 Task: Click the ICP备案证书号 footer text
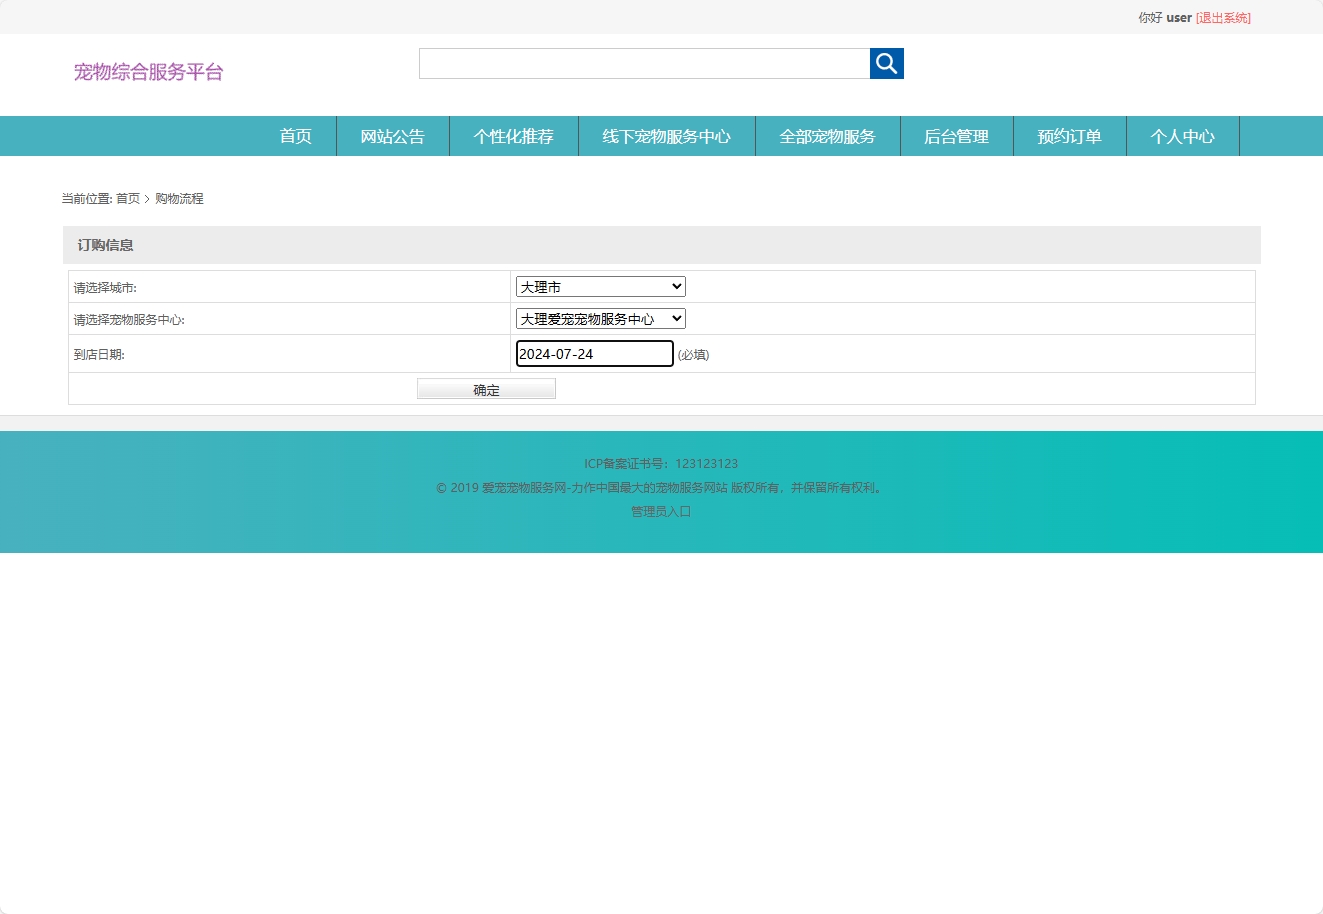click(661, 464)
